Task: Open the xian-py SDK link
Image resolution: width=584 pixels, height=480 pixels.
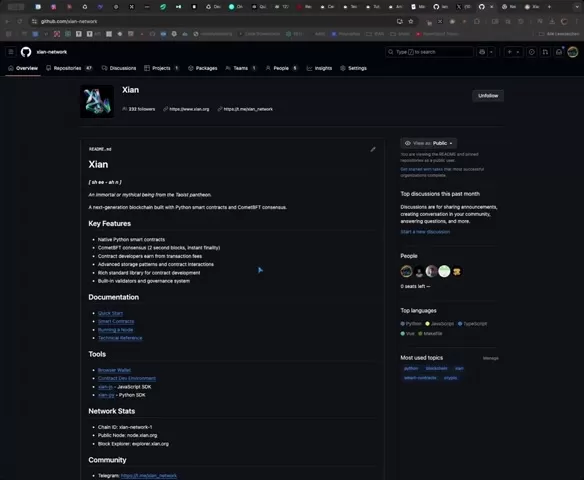Action: pyautogui.click(x=106, y=395)
